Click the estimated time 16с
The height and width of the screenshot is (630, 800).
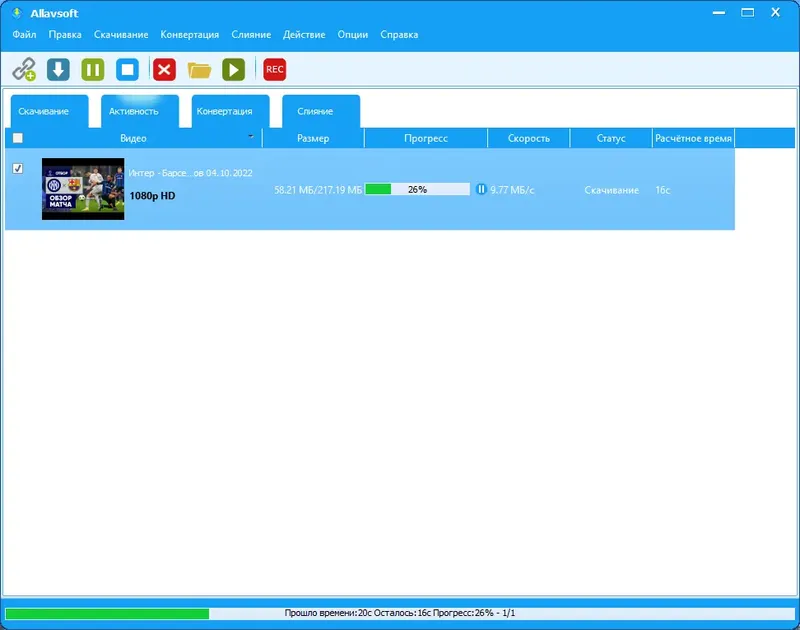point(663,190)
